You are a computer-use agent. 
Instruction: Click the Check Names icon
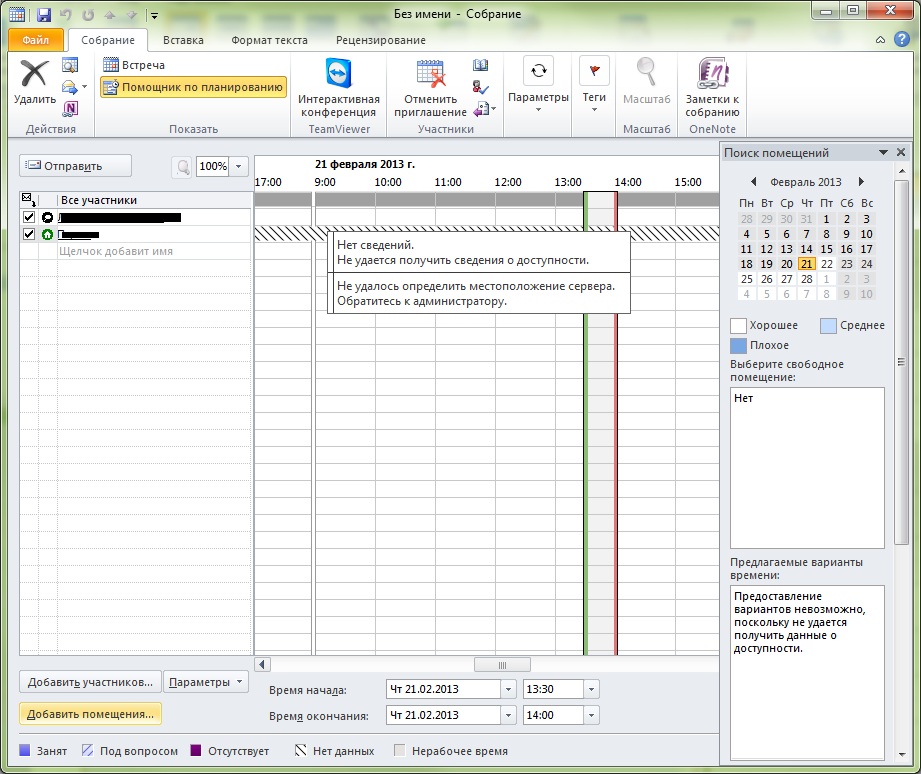click(x=480, y=87)
